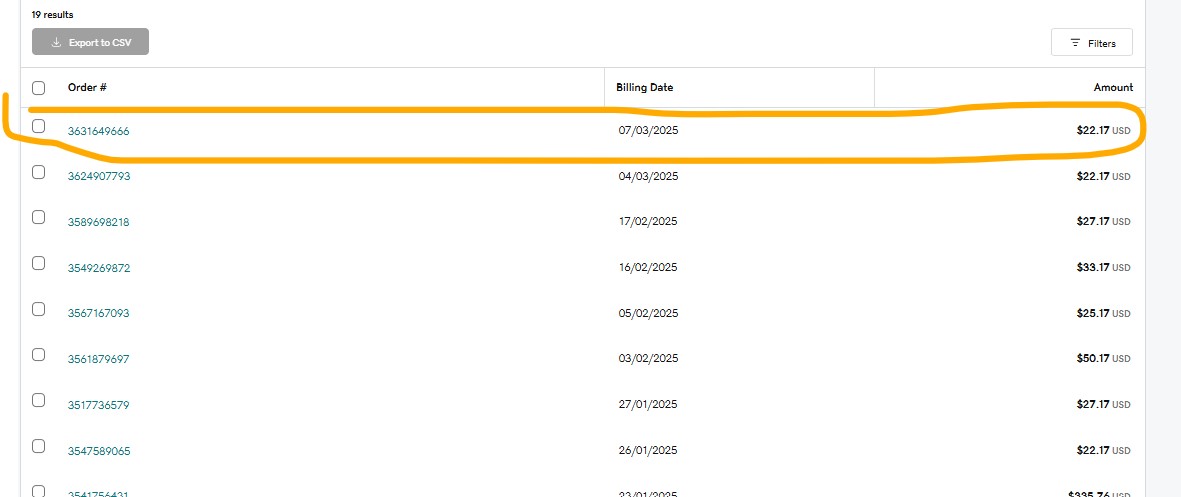
Task: Click order number 3547589065
Action: [98, 451]
